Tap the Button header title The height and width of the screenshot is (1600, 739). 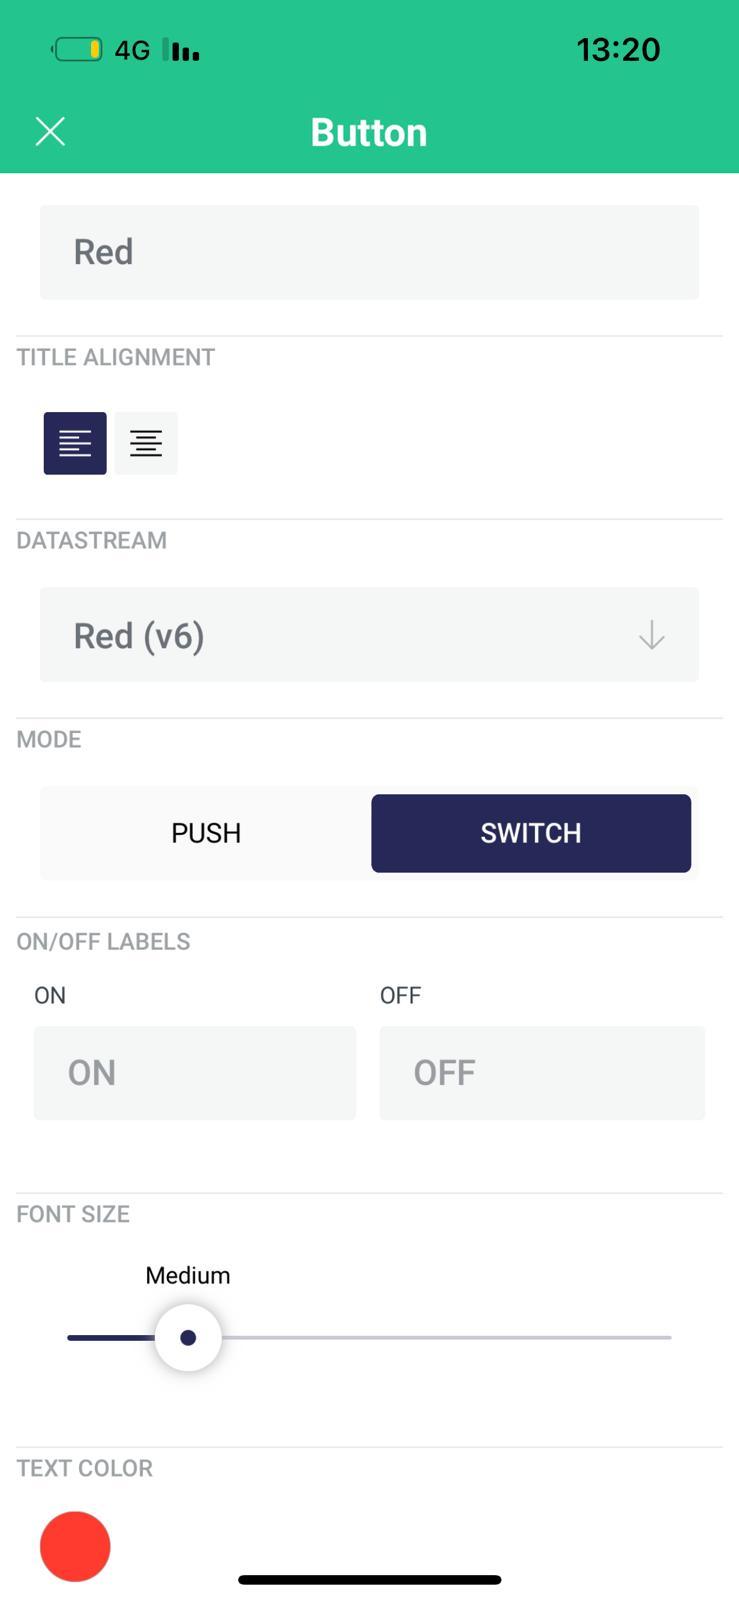click(369, 132)
